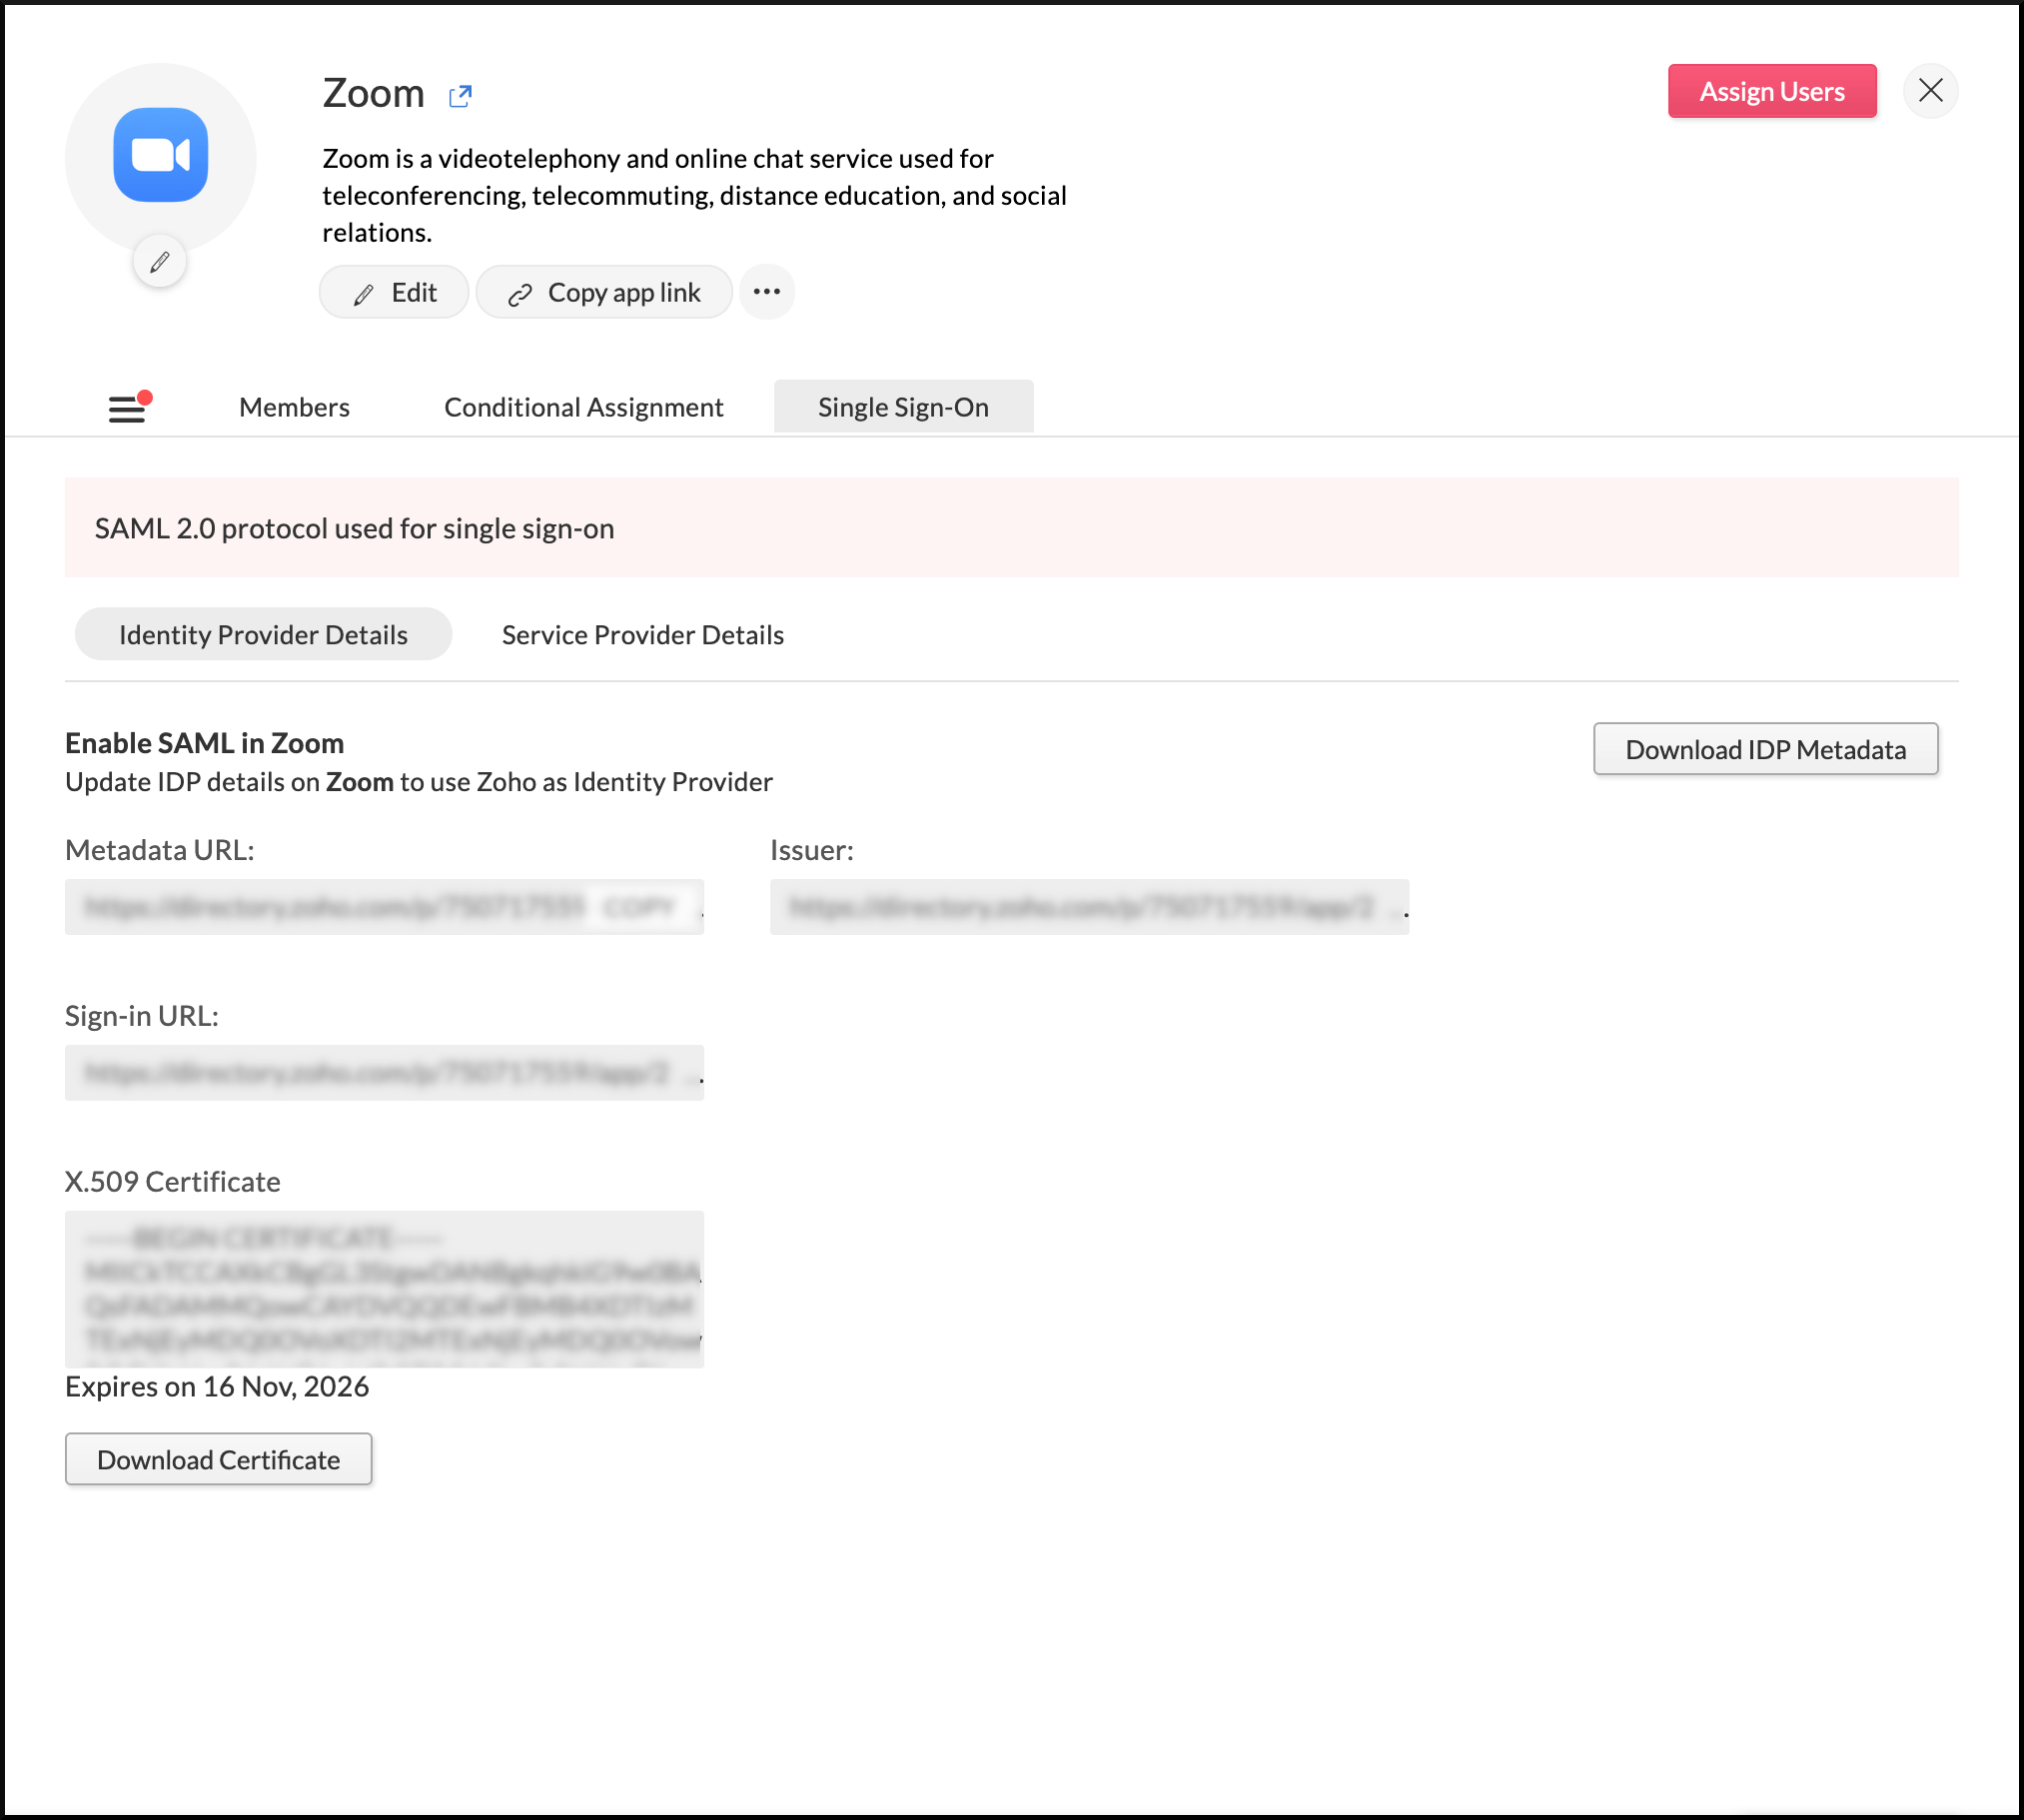Viewport: 2024px width, 1820px height.
Task: Click the Issuer URL field
Action: click(1088, 907)
